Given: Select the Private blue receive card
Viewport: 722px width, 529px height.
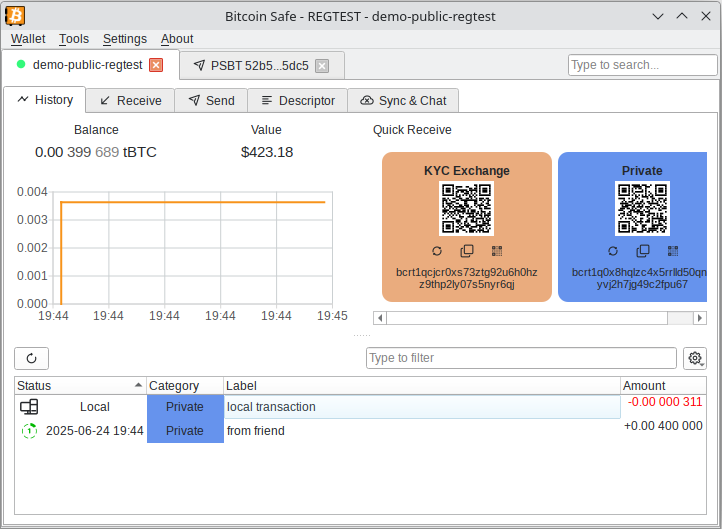Looking at the screenshot, I should point(633,227).
